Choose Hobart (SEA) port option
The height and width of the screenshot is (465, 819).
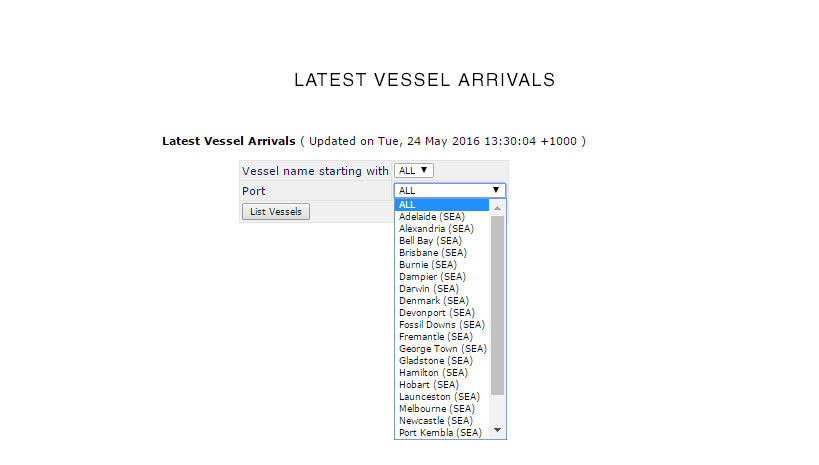[x=428, y=384]
